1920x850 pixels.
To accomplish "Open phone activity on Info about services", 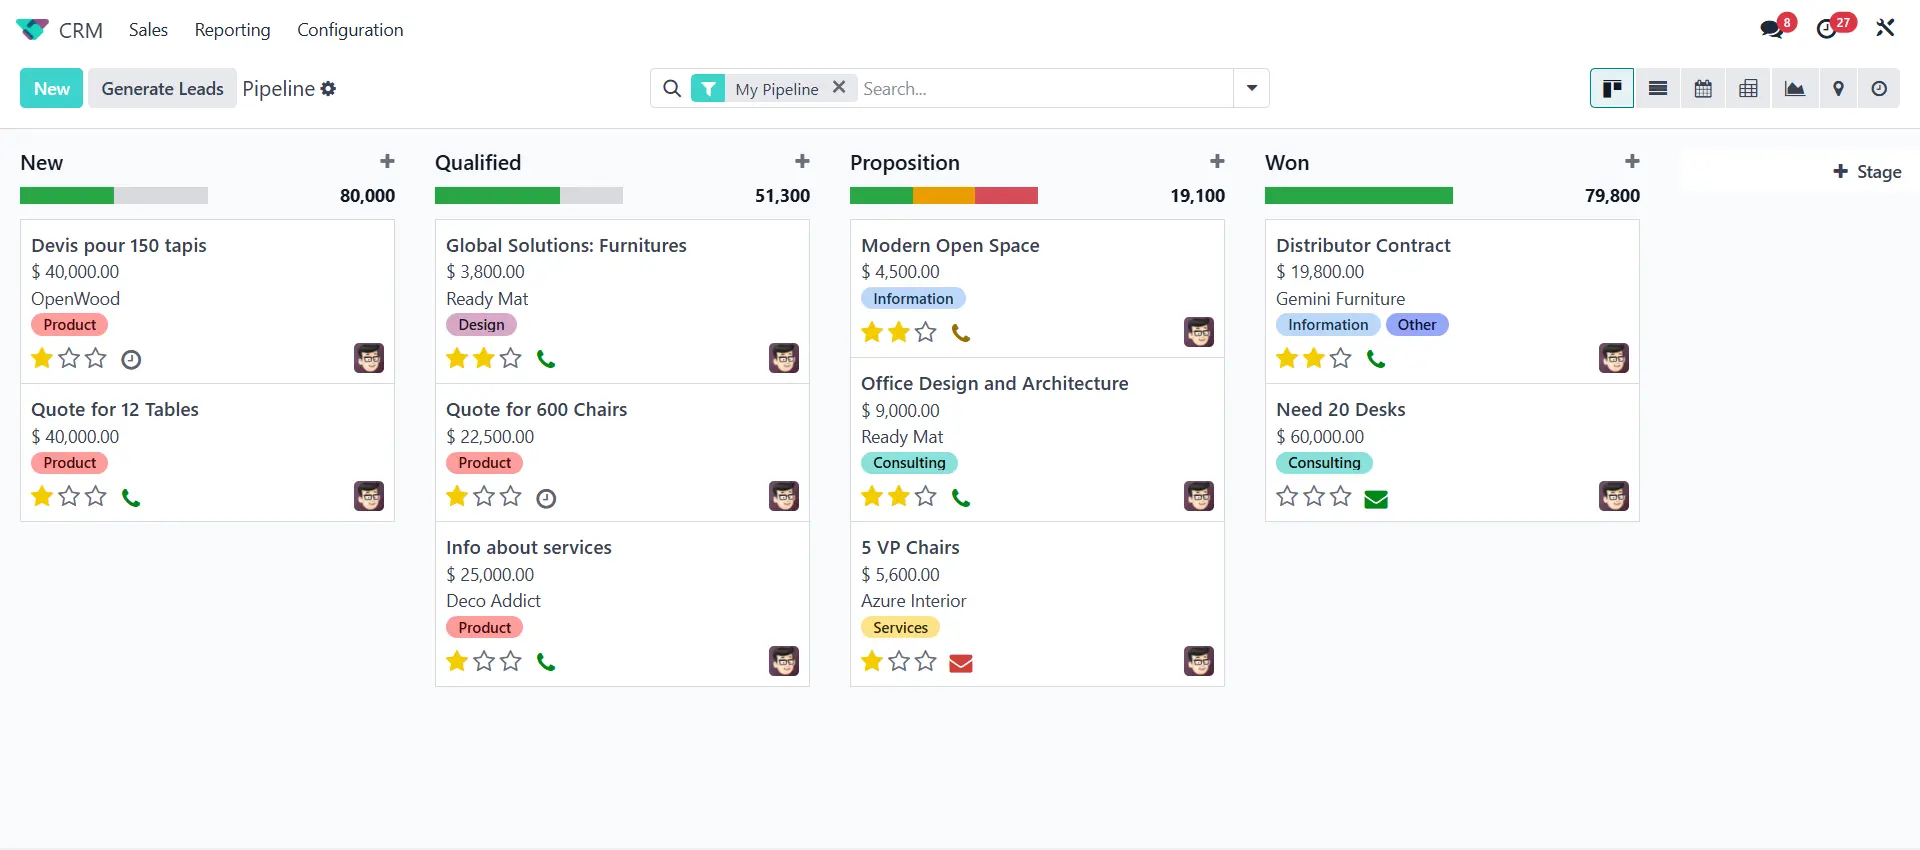I will [x=546, y=662].
